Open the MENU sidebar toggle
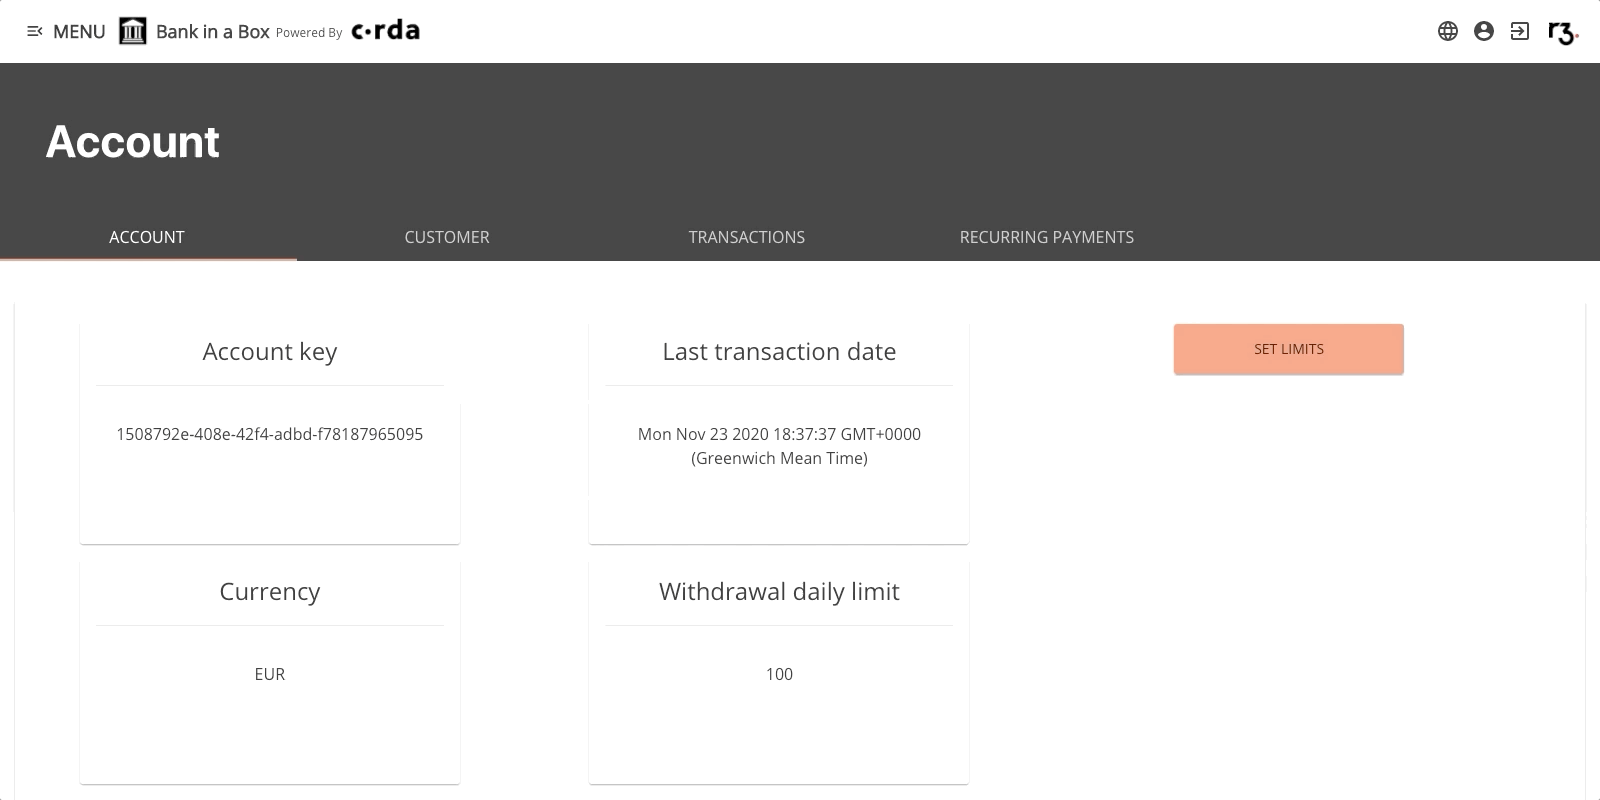 (65, 31)
